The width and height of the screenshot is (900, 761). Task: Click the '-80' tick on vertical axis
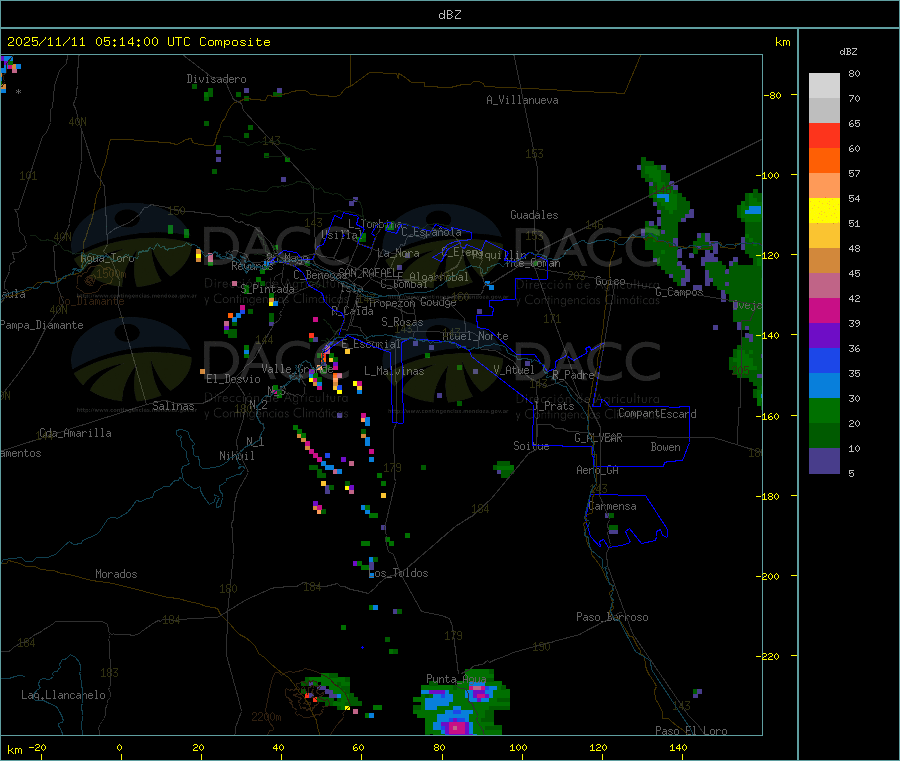tap(773, 95)
